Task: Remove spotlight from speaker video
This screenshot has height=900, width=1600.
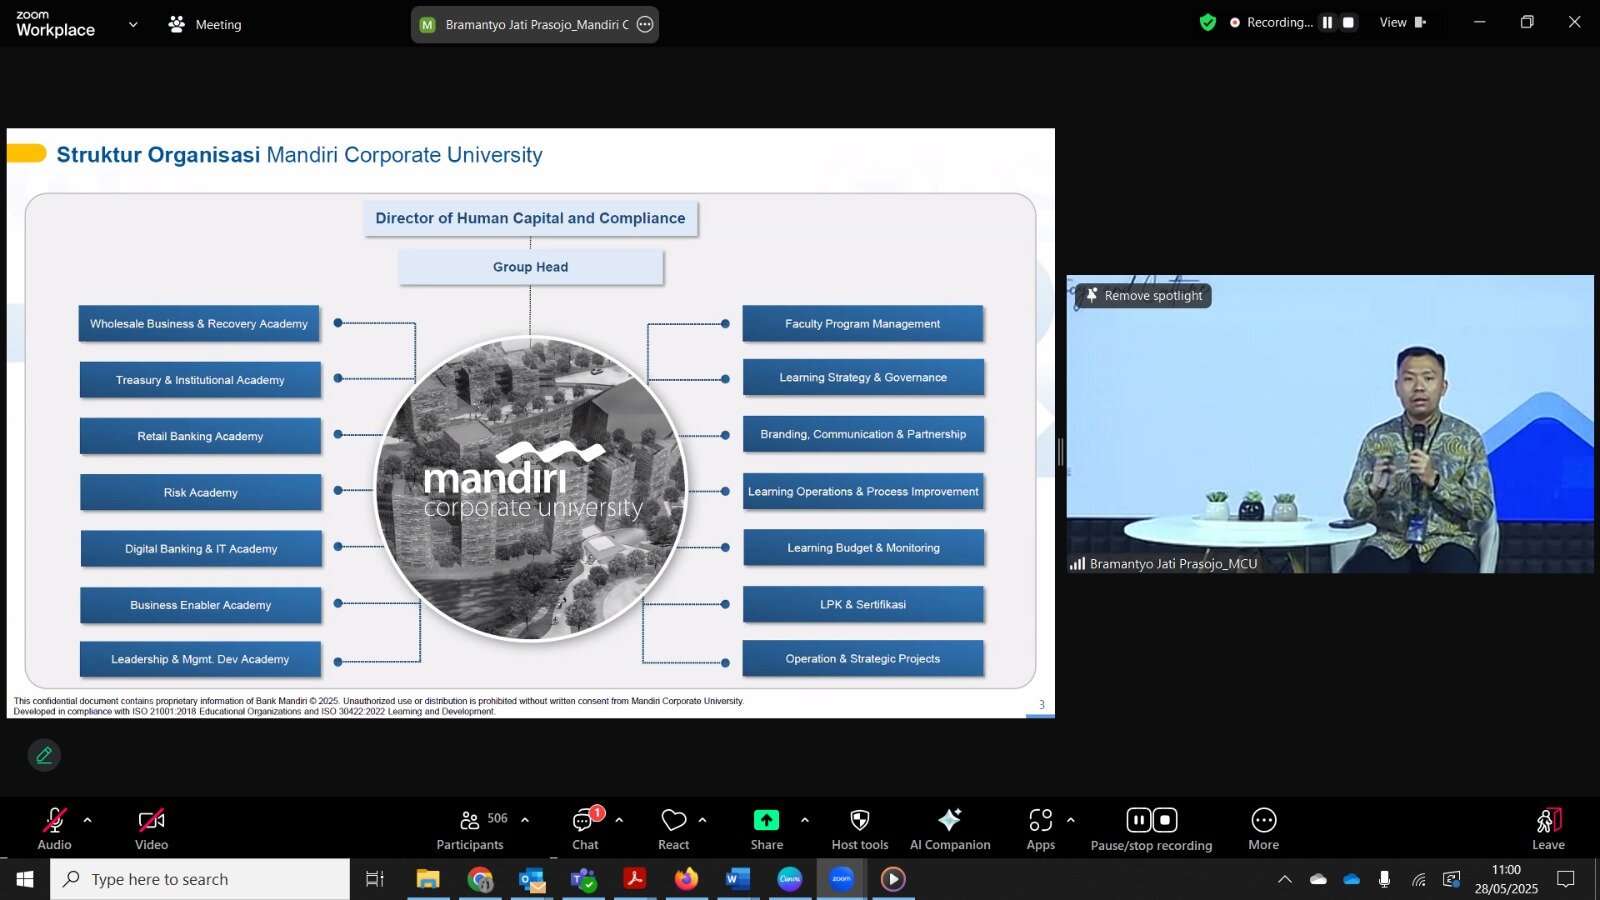Action: click(x=1144, y=295)
